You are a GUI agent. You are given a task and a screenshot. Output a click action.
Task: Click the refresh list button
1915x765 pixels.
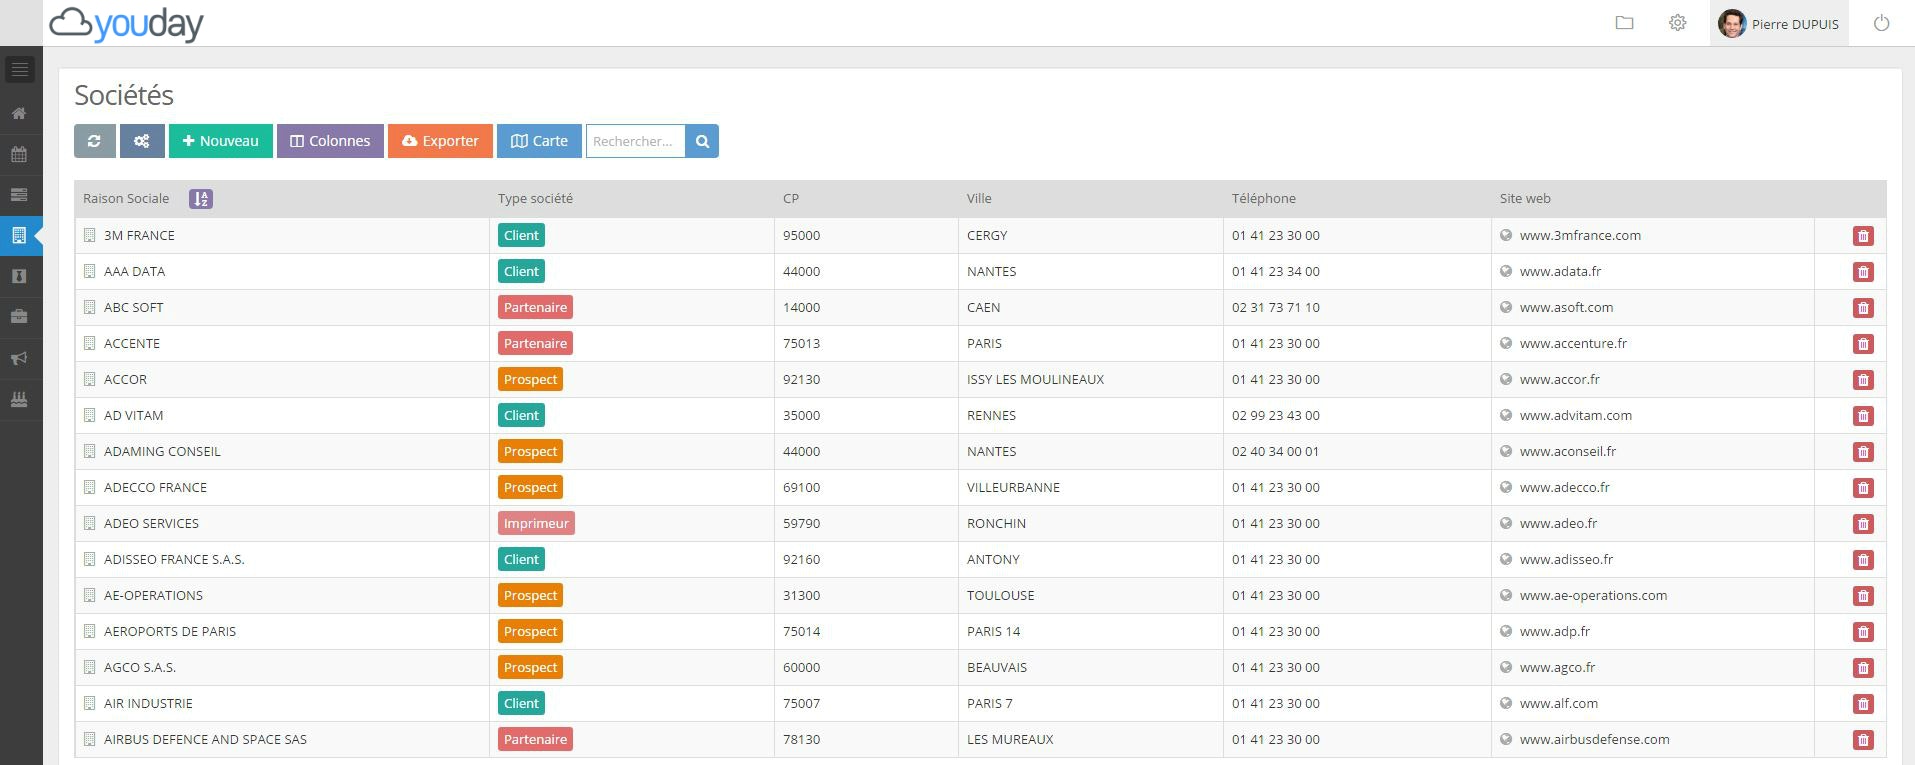tap(95, 141)
